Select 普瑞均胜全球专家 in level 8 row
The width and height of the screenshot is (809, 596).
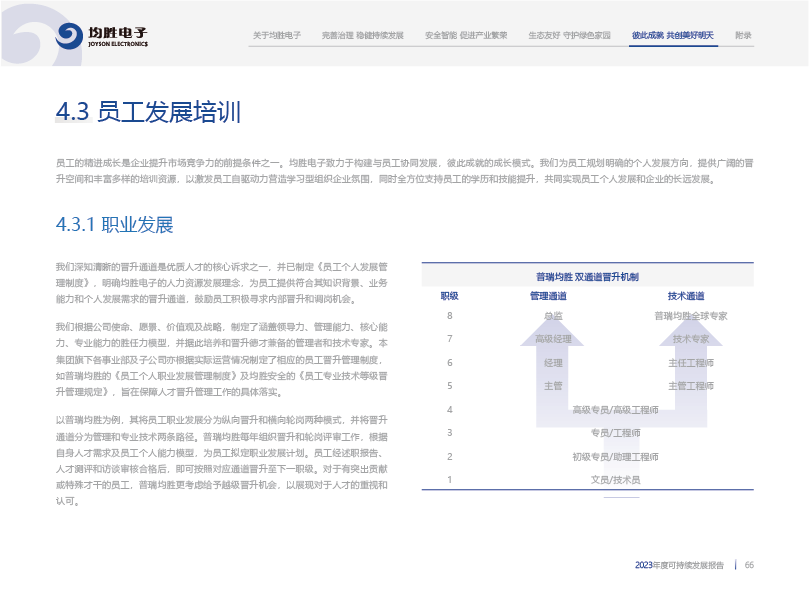(x=690, y=316)
